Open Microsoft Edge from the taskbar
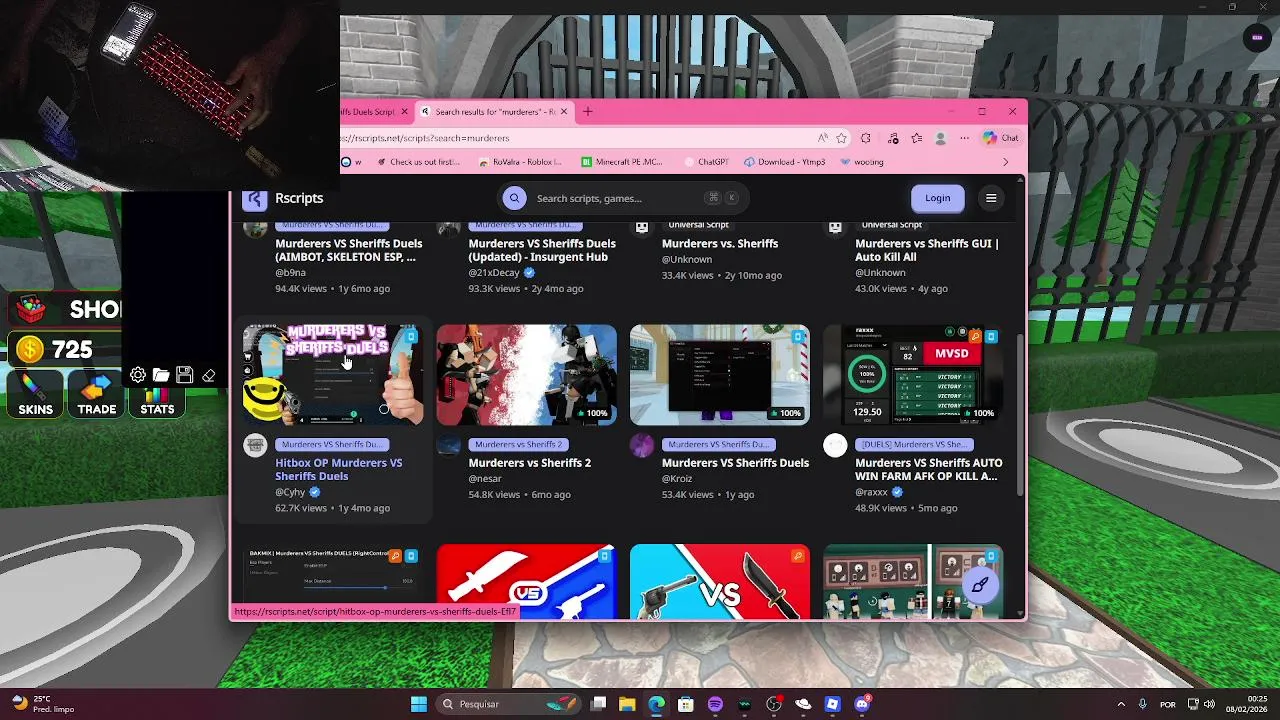1280x720 pixels. pos(656,704)
